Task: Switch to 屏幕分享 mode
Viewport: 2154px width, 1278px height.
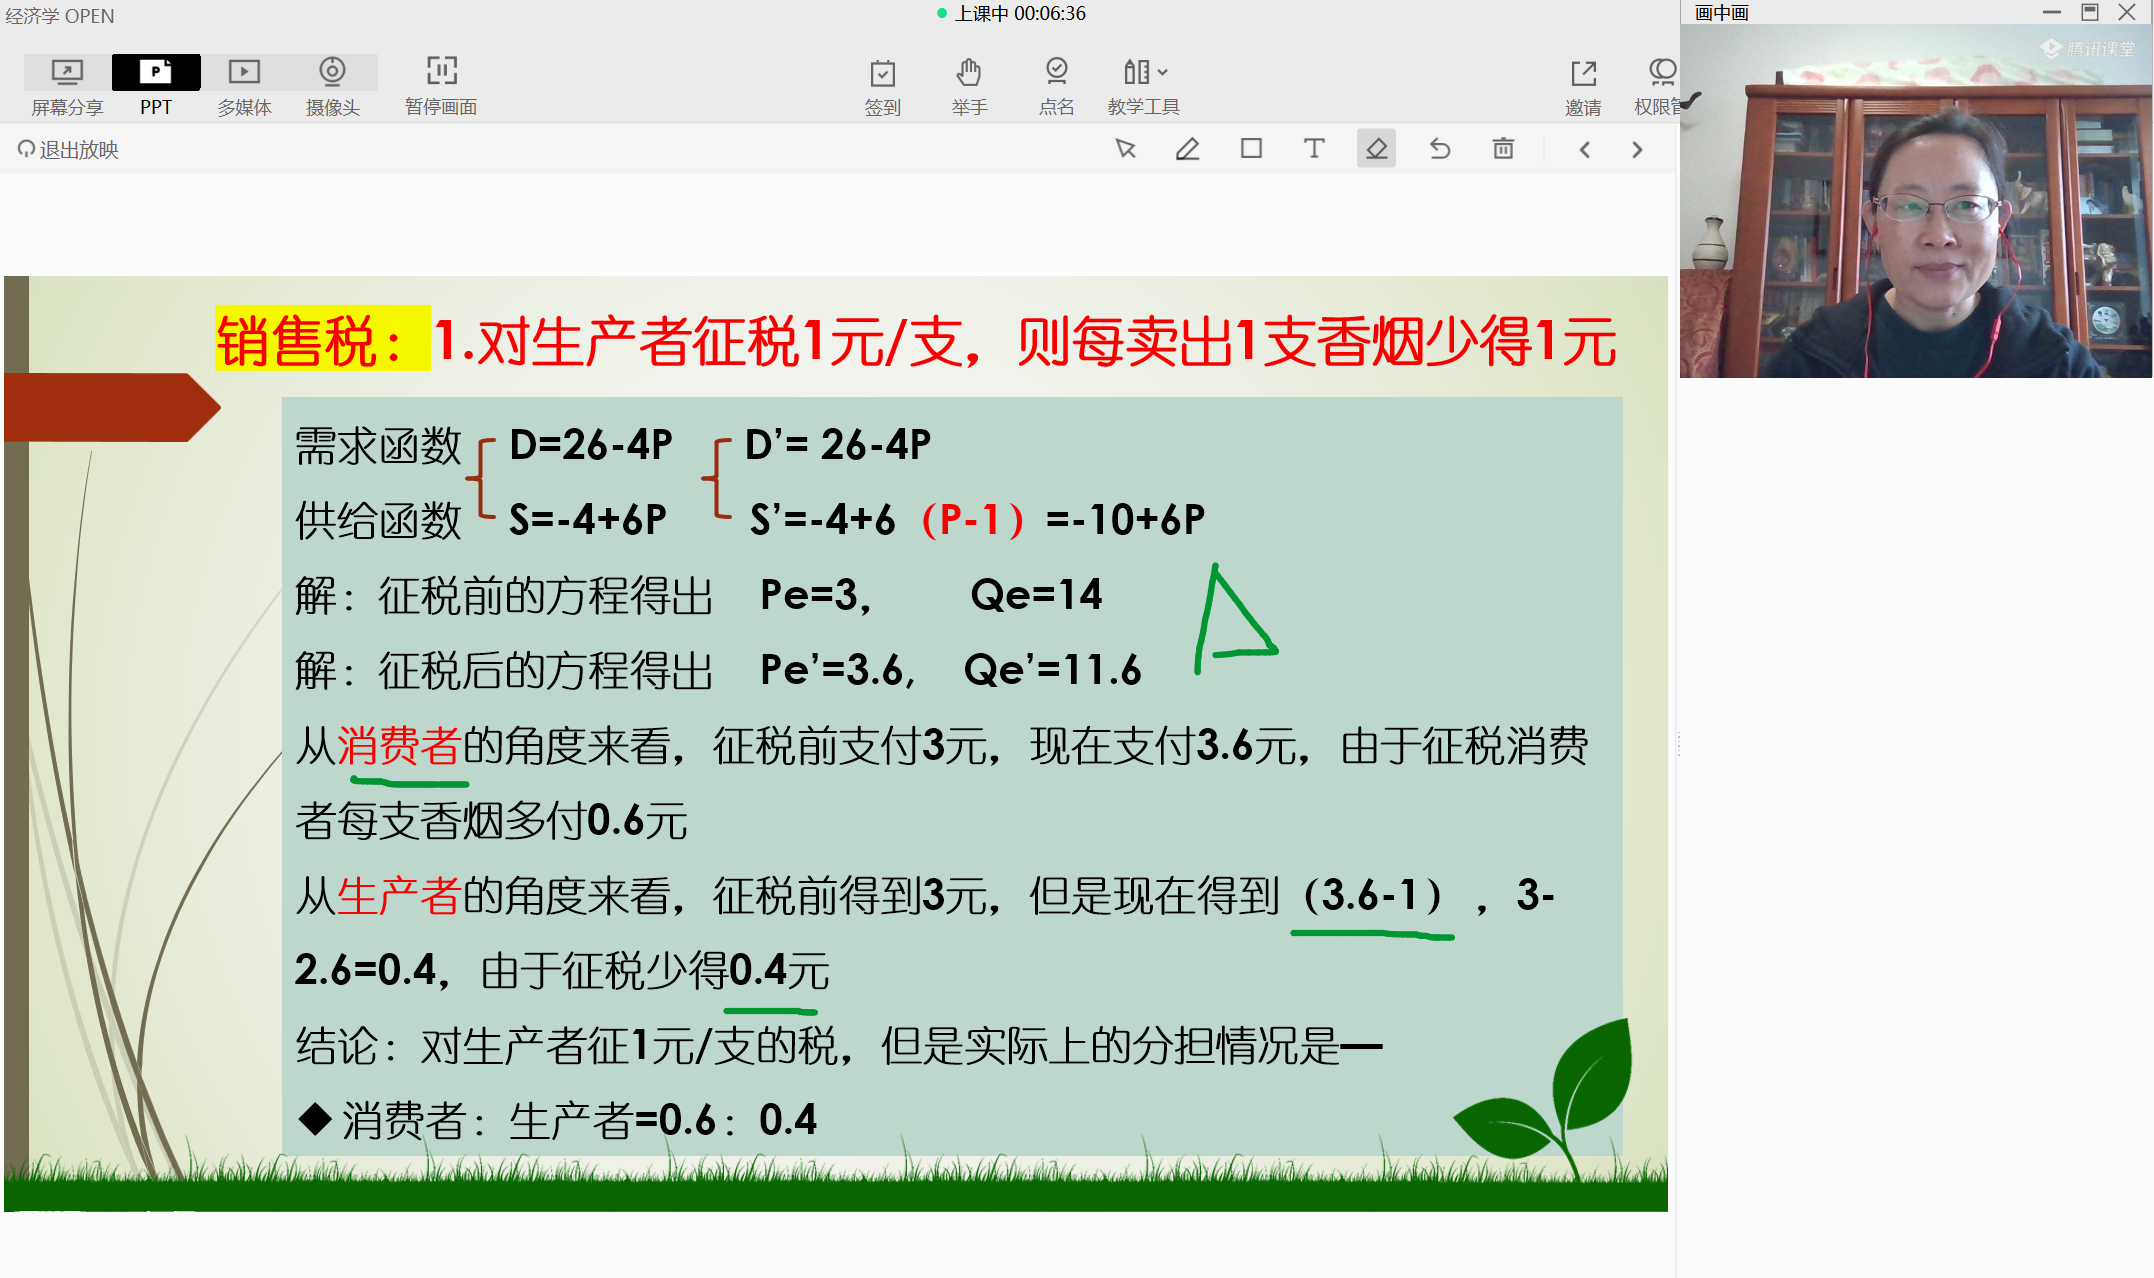Action: [67, 85]
